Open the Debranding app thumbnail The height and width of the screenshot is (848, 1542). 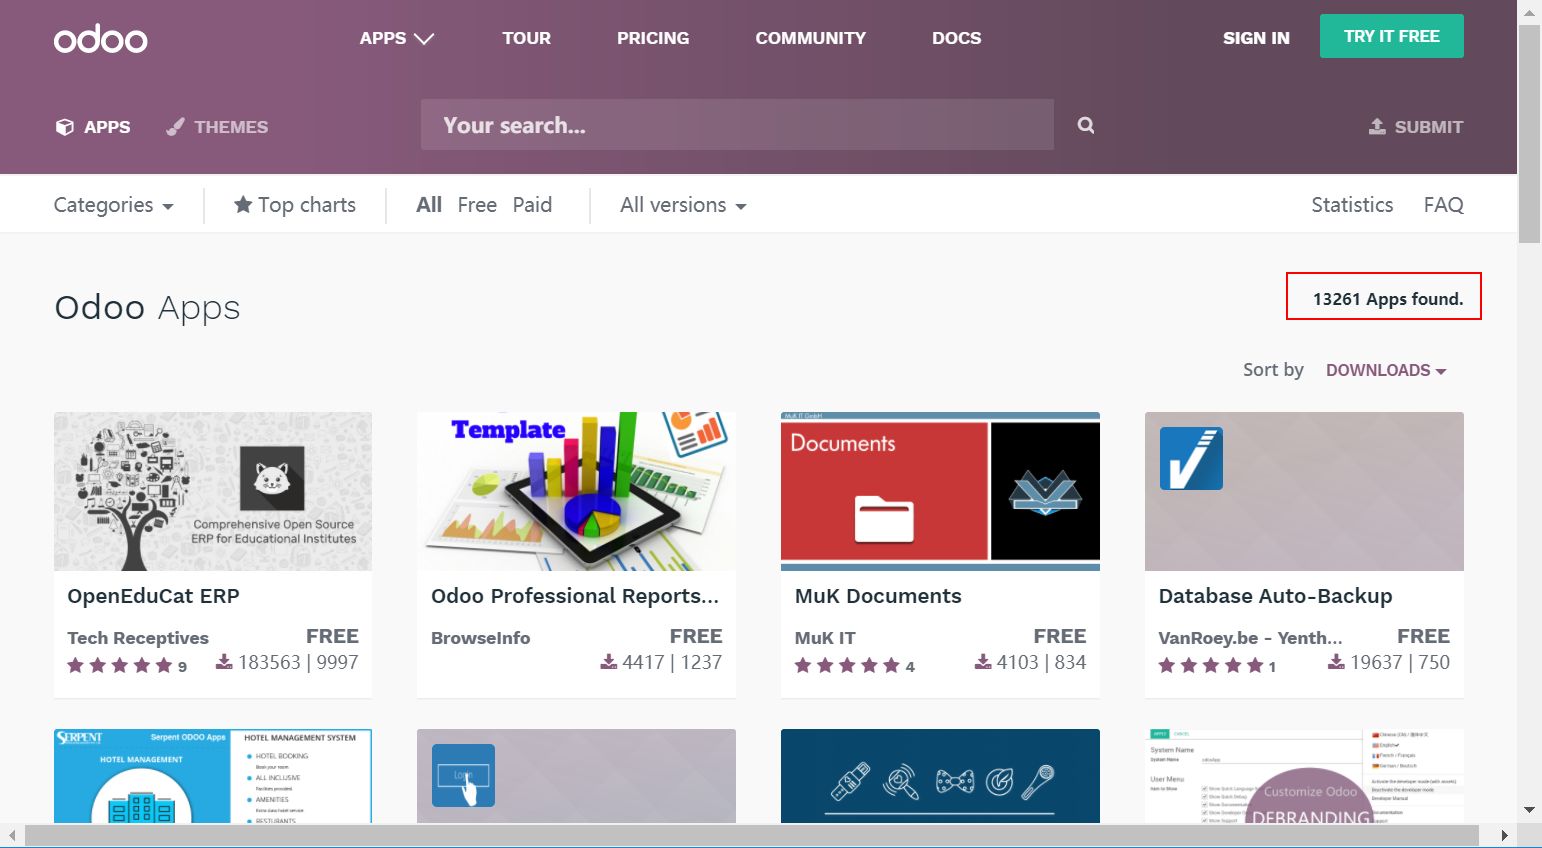click(1304, 776)
